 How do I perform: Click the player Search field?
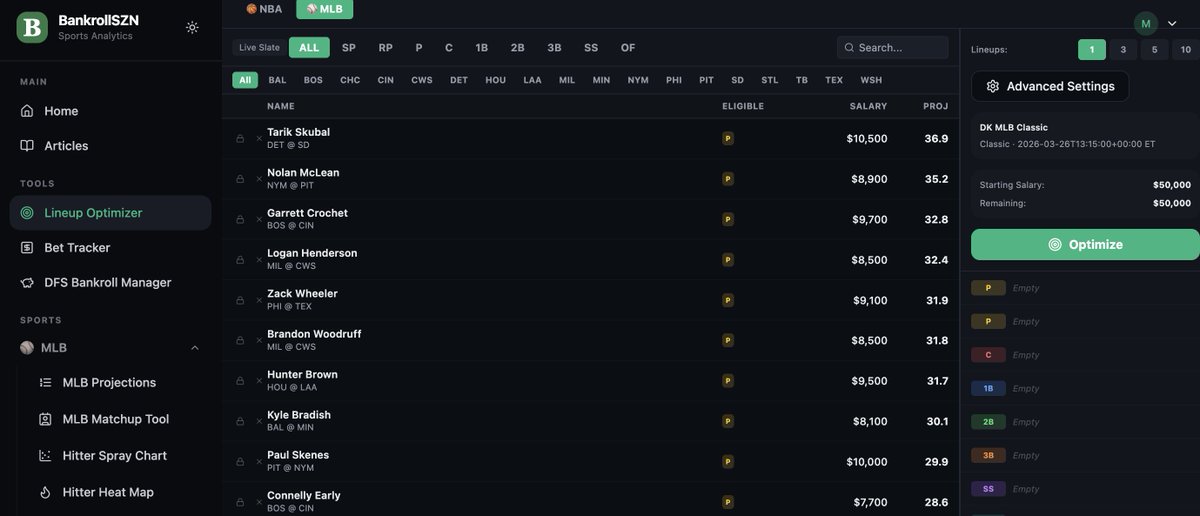(x=893, y=47)
